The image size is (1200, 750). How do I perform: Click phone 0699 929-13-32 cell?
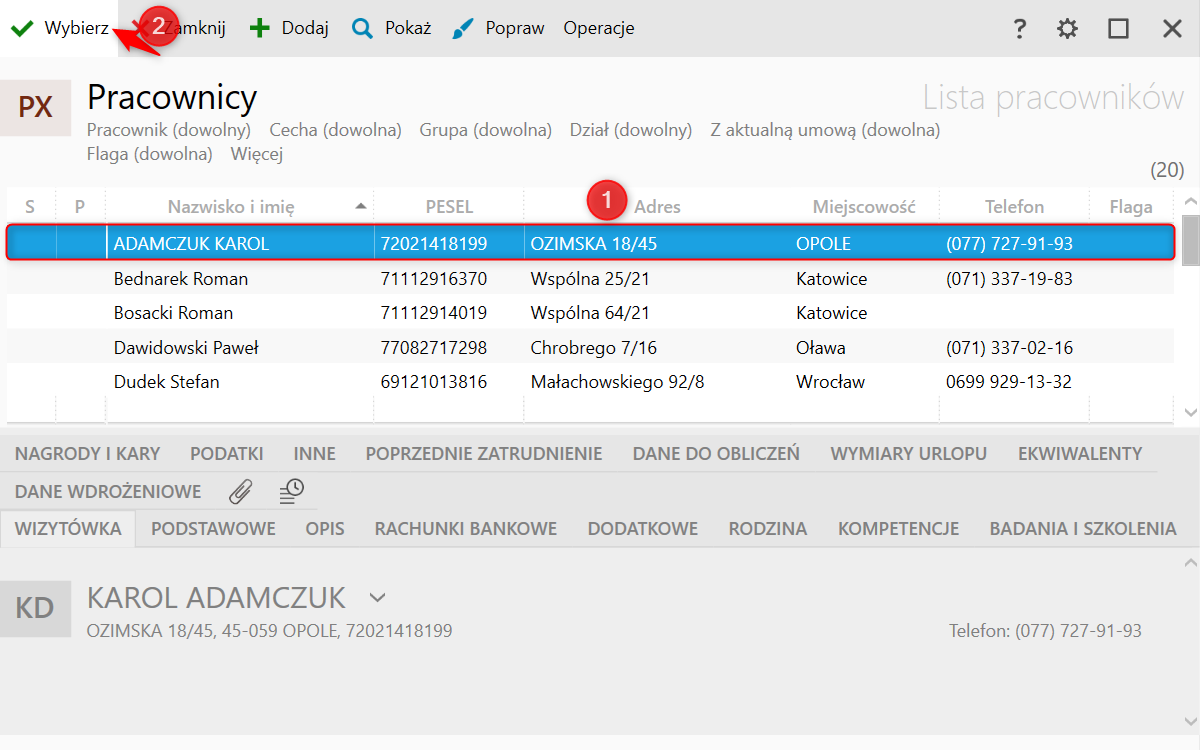coord(1014,382)
